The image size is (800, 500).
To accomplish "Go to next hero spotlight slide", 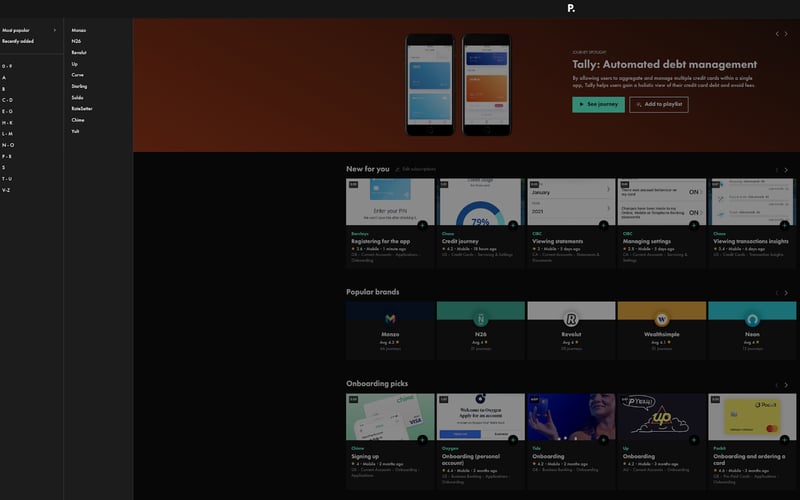I will 786,34.
